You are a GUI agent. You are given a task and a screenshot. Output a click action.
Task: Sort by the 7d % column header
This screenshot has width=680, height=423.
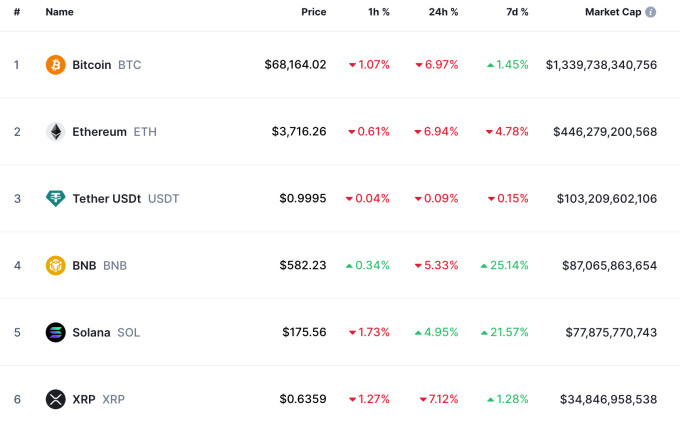click(515, 12)
